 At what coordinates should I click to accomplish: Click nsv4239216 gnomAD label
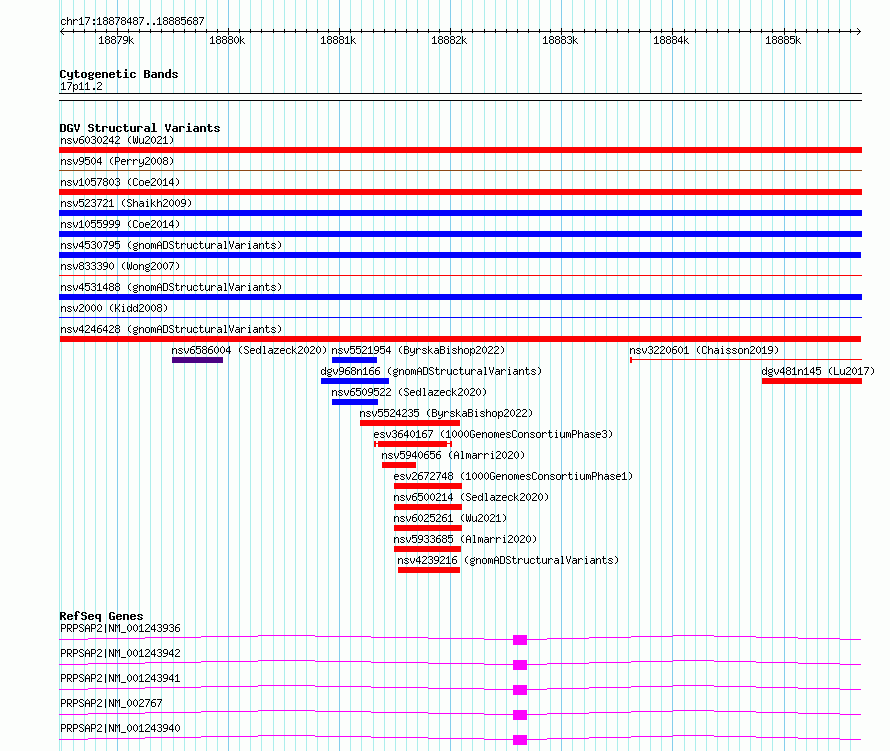coord(508,560)
